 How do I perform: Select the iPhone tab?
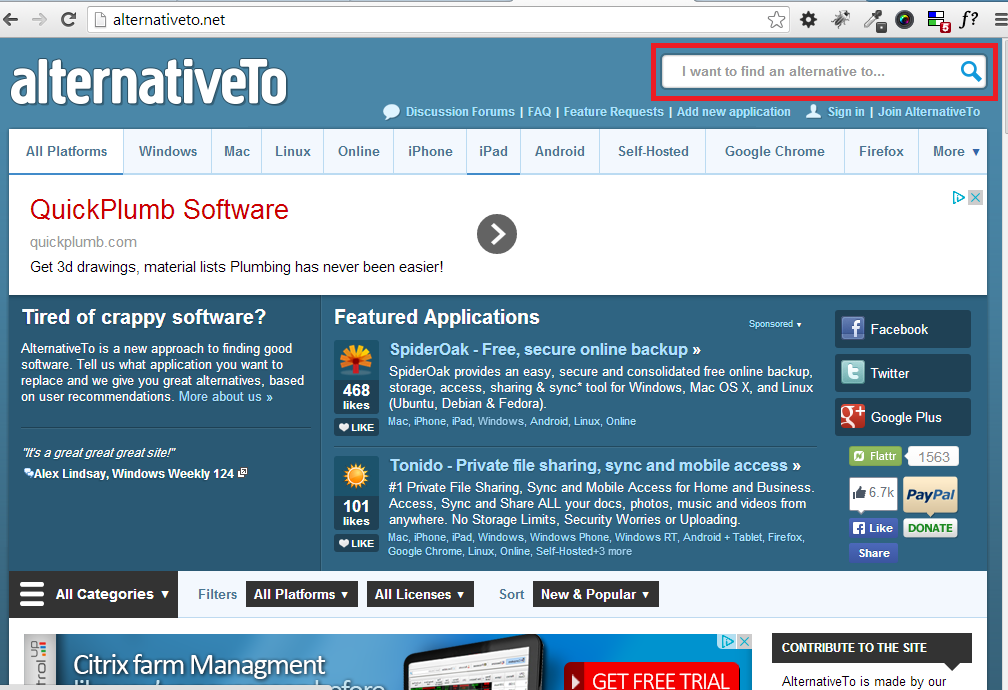coord(430,152)
